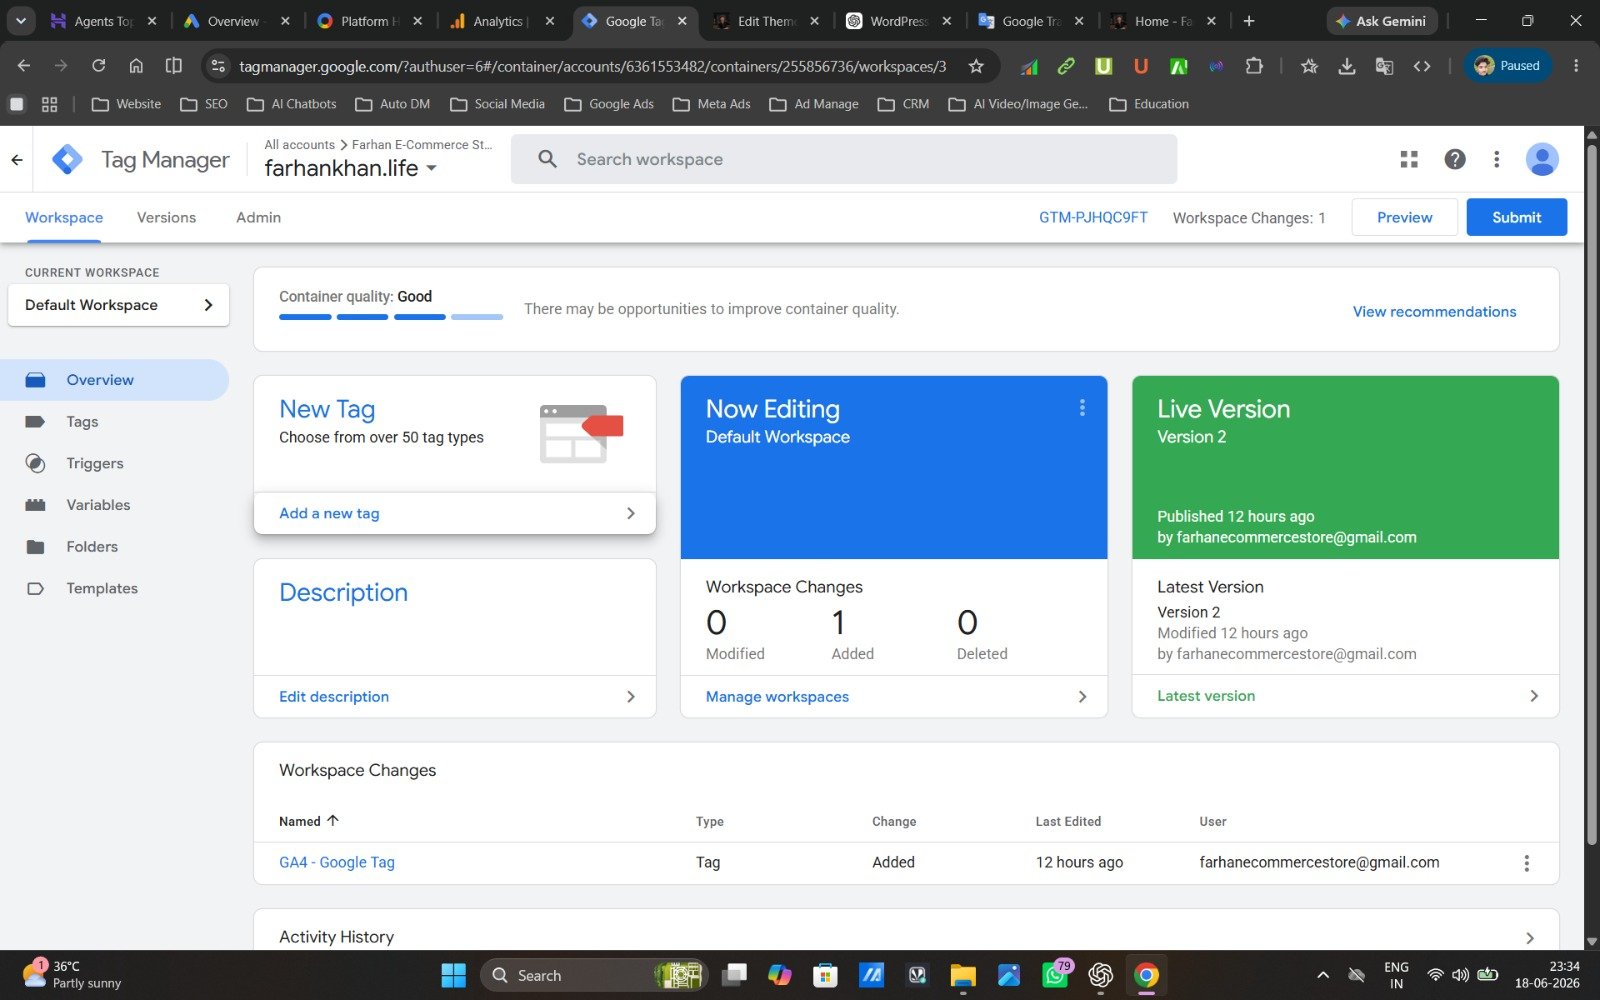1600x1000 pixels.
Task: Open Tags in sidebar
Action: pos(82,422)
